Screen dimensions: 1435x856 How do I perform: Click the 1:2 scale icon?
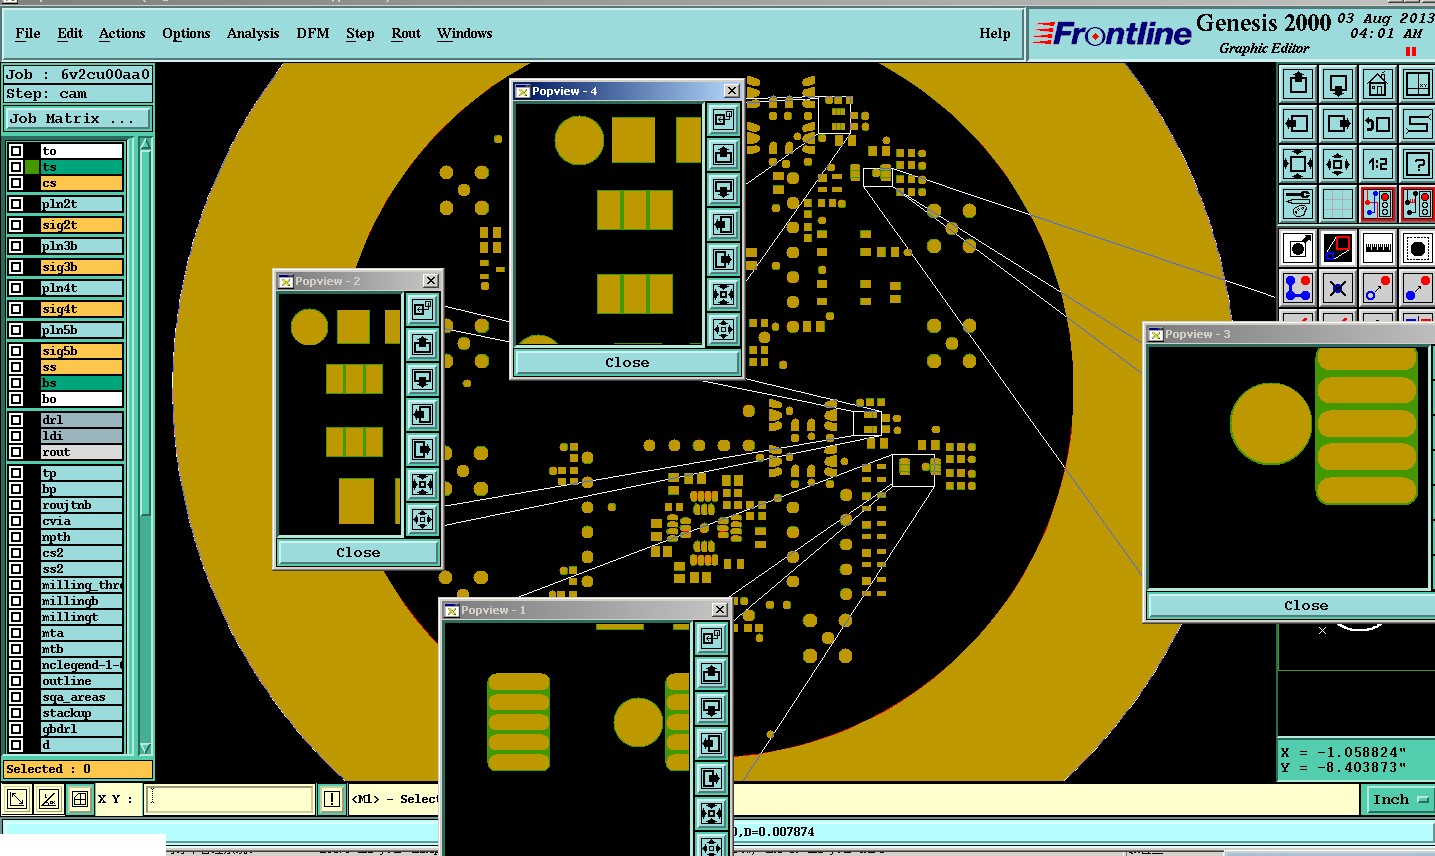pyautogui.click(x=1378, y=164)
